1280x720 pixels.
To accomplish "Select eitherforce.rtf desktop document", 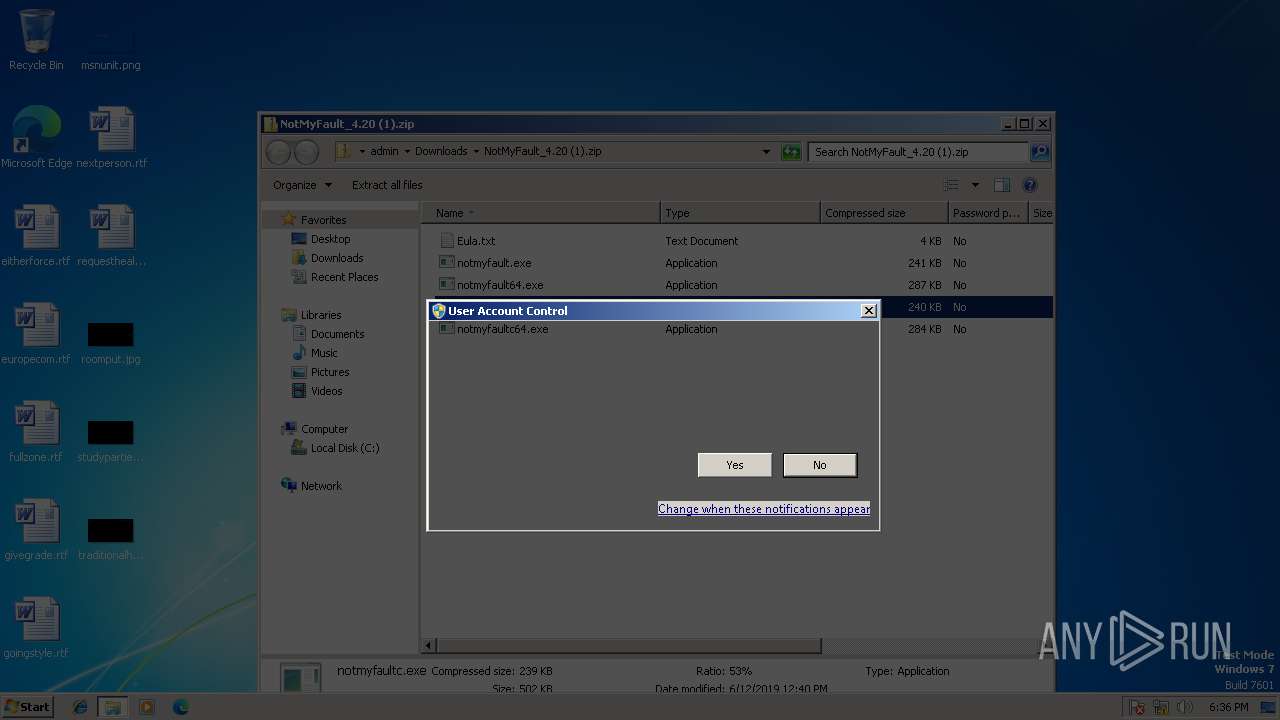I will coord(36,236).
